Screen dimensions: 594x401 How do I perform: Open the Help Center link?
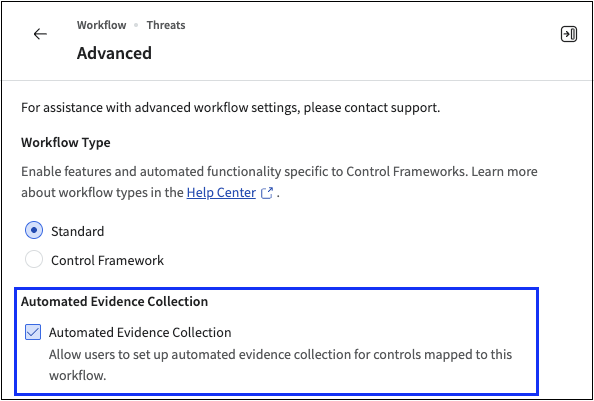pyautogui.click(x=221, y=193)
